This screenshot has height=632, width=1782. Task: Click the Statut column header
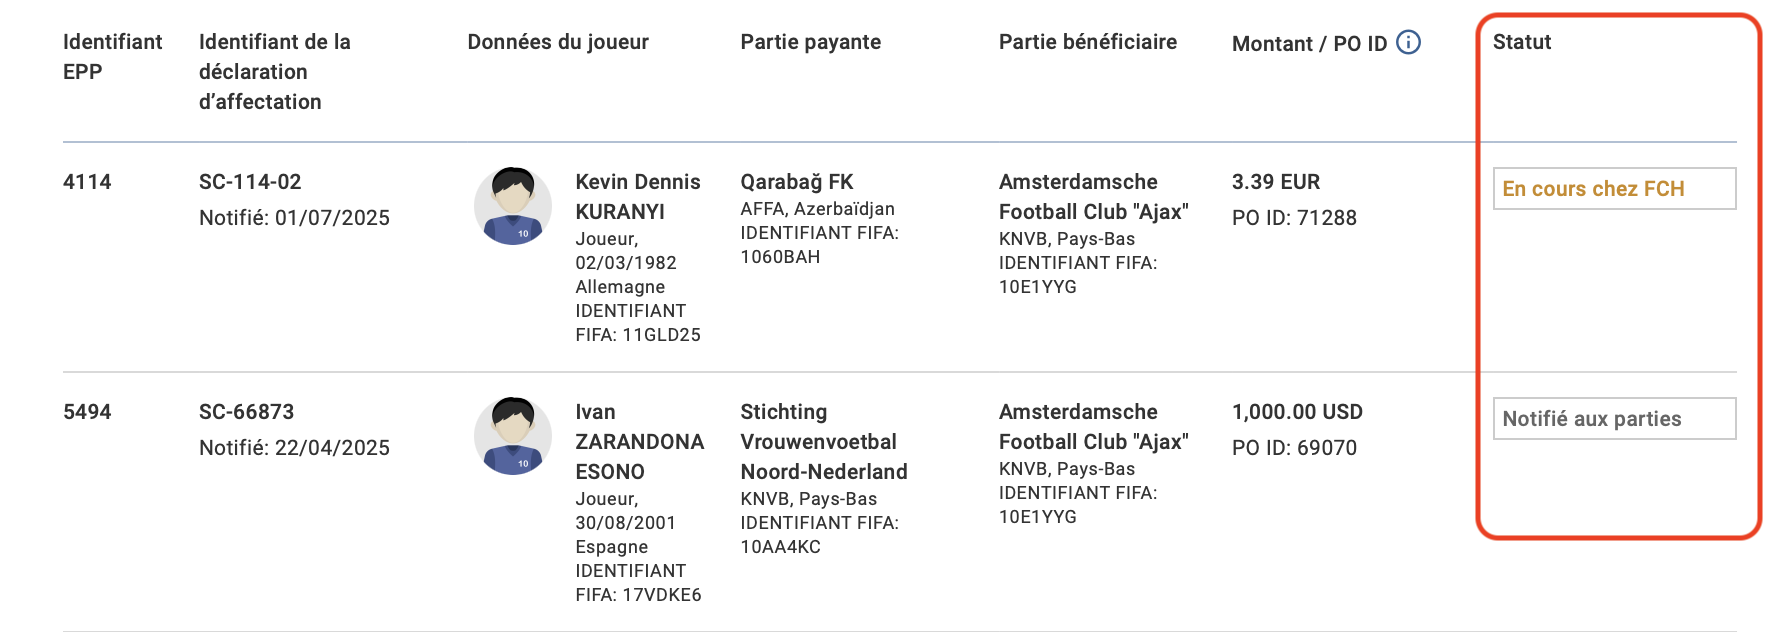pos(1521,42)
